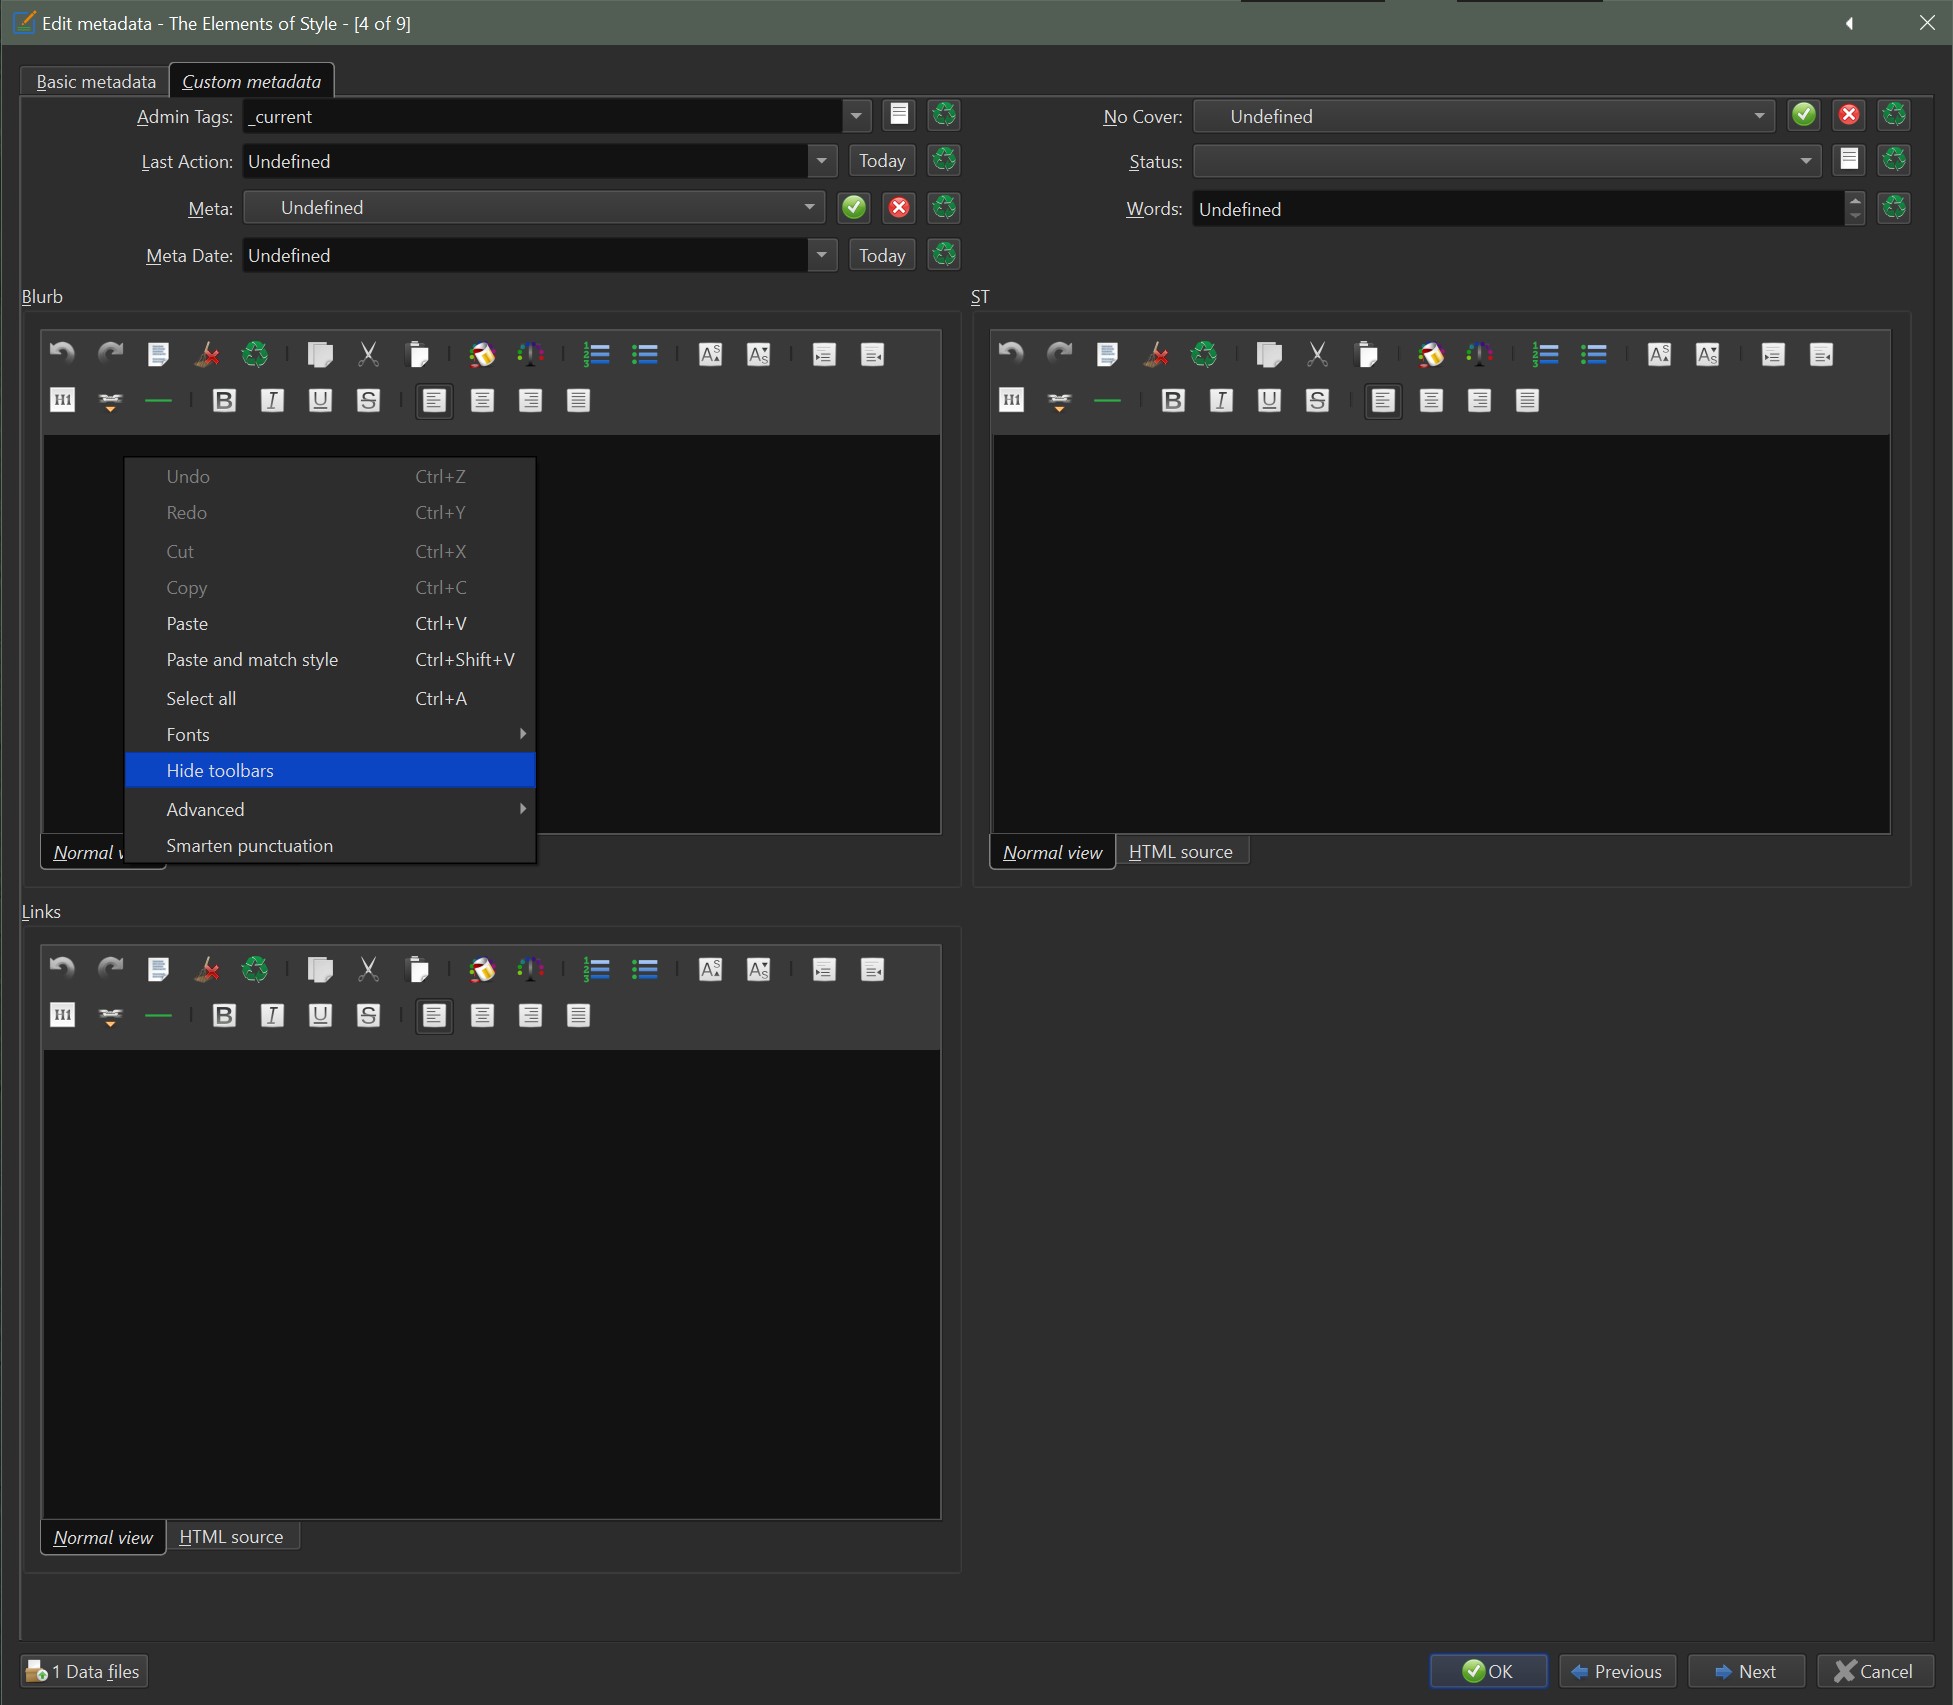Toggle bold in Links editor toolbar
1953x1705 pixels.
click(224, 1016)
